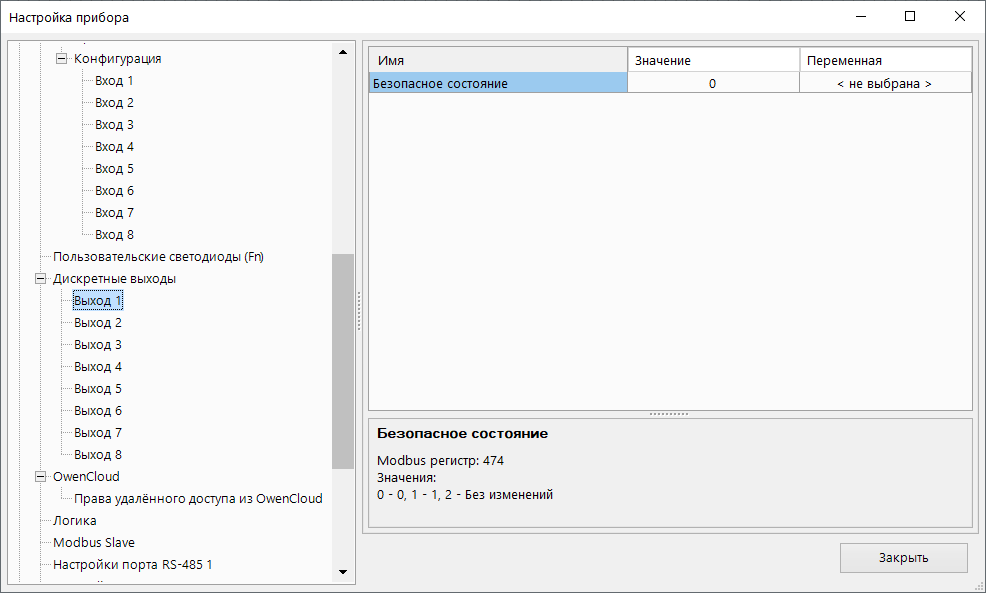Open the Modbus Slave settings
This screenshot has width=986, height=593.
pyautogui.click(x=93, y=543)
